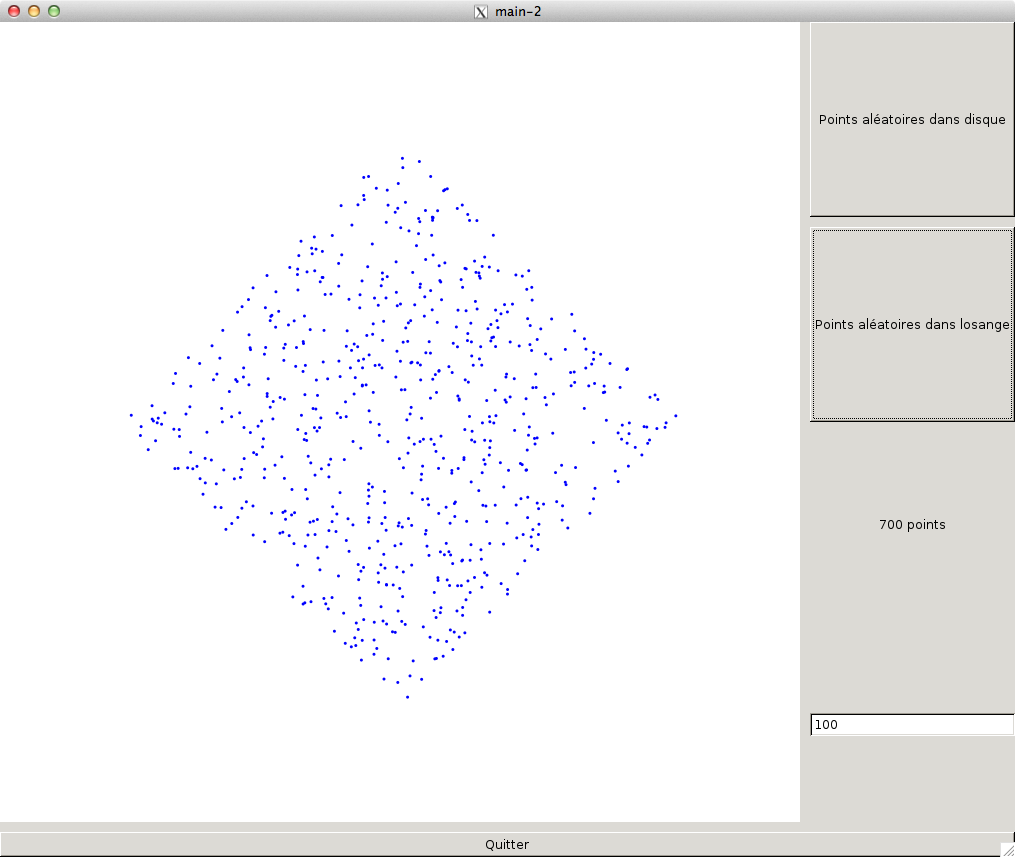1015x857 pixels.
Task: Click the resize grip in the bottom-right corner
Action: pos(1007,849)
